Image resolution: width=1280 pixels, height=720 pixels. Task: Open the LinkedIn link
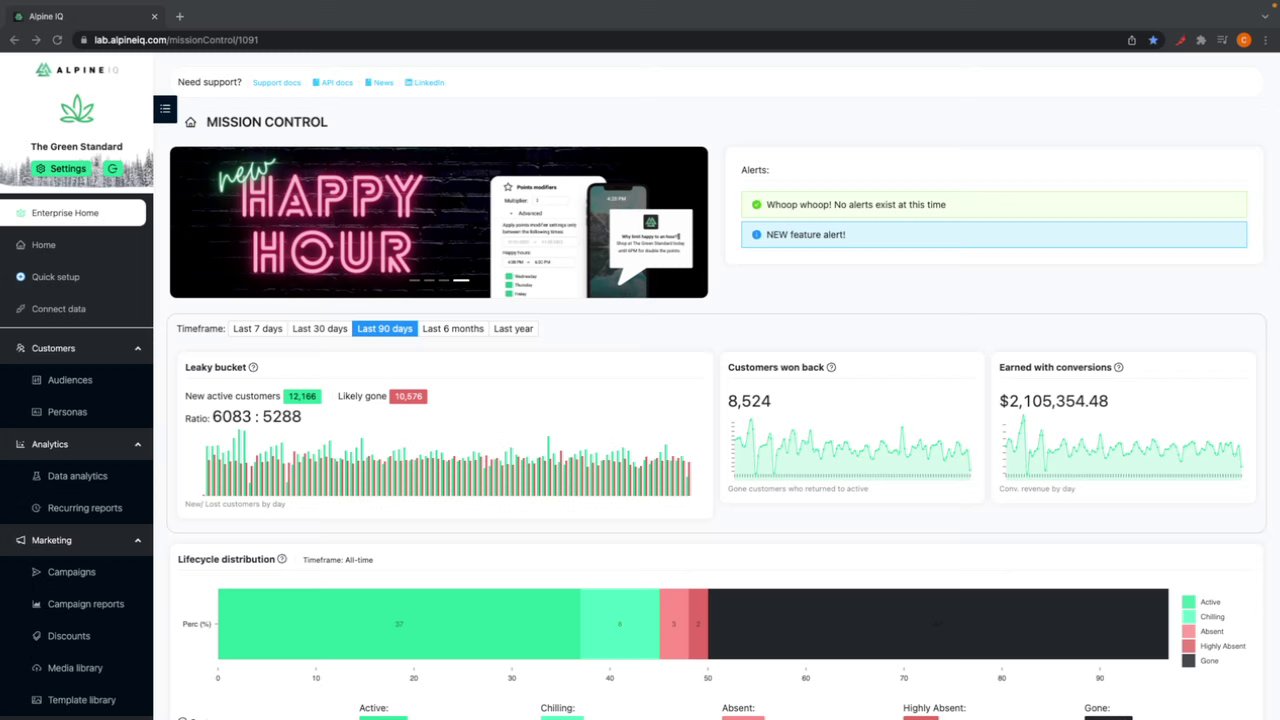[424, 83]
